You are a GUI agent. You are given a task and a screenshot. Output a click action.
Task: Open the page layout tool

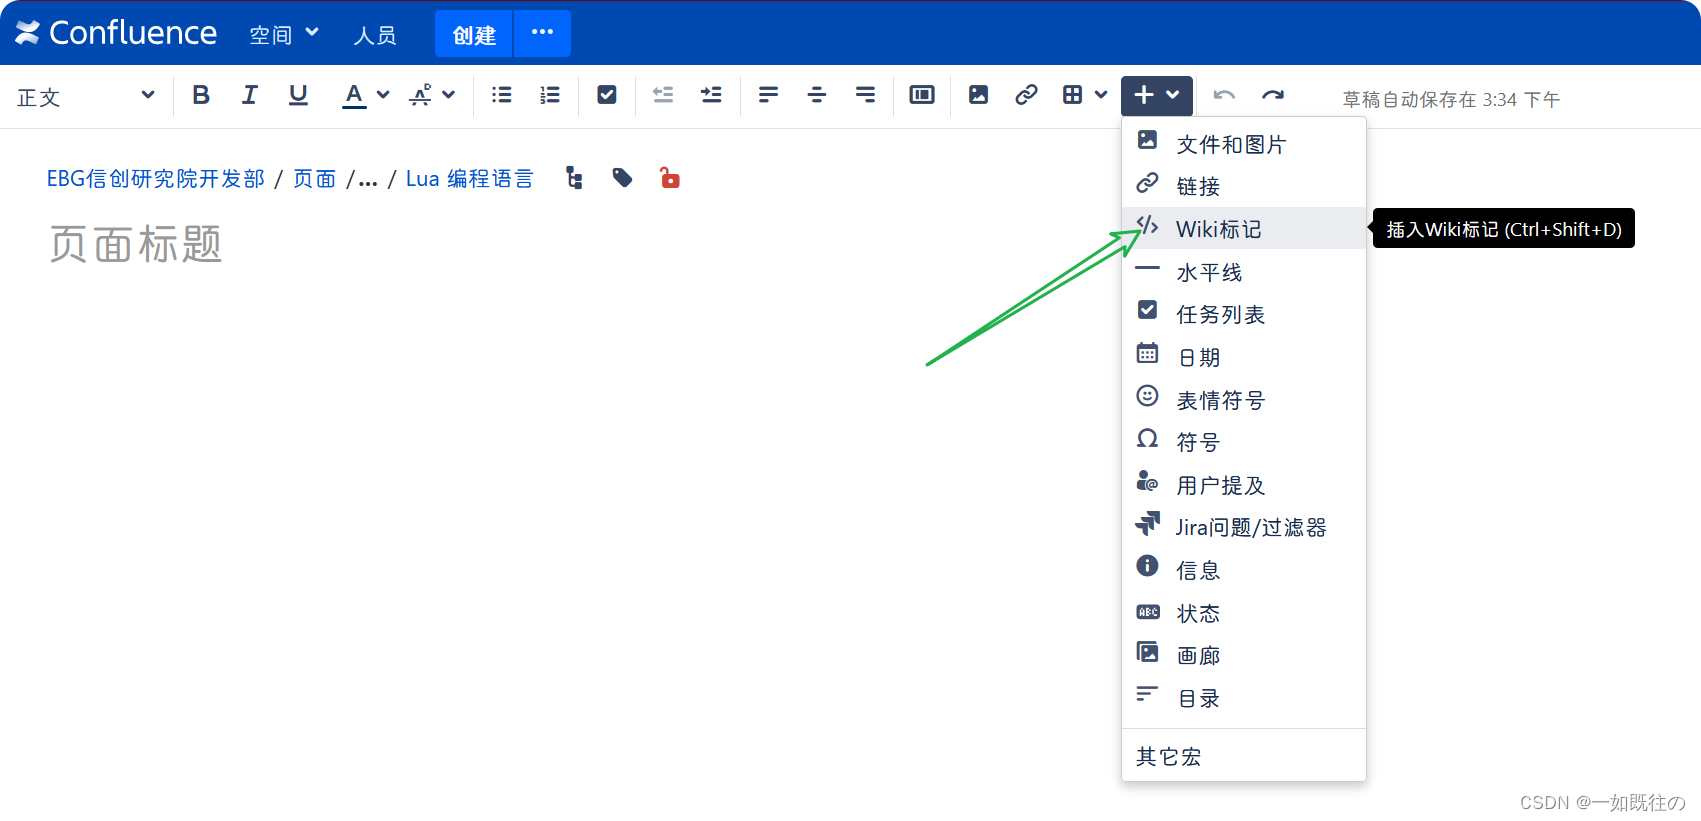click(922, 95)
